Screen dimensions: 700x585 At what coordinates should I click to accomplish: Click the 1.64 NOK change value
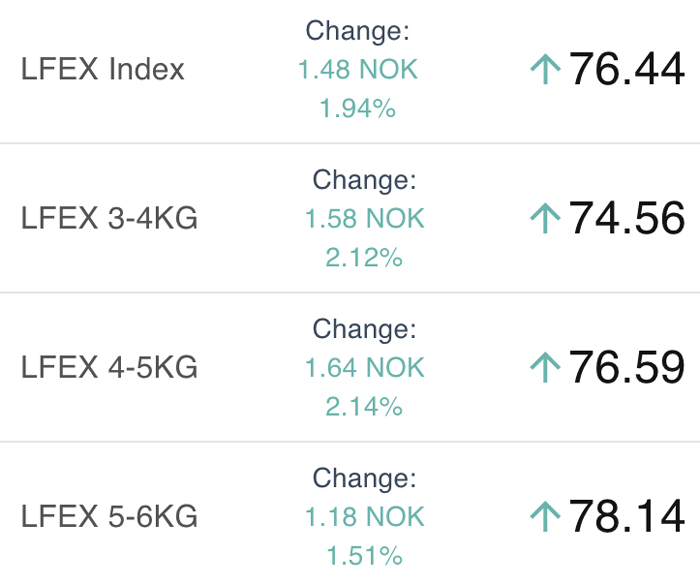point(364,368)
